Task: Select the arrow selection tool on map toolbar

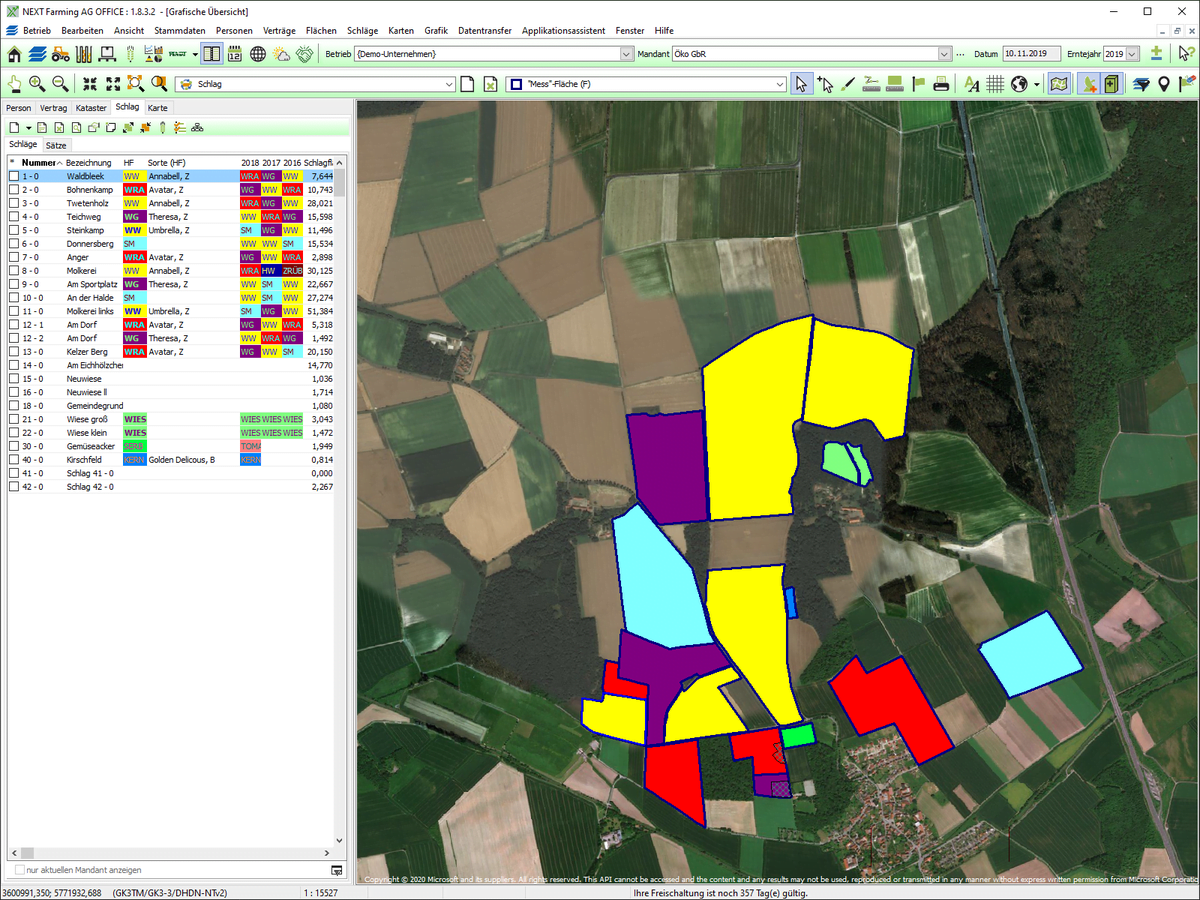Action: pyautogui.click(x=803, y=83)
